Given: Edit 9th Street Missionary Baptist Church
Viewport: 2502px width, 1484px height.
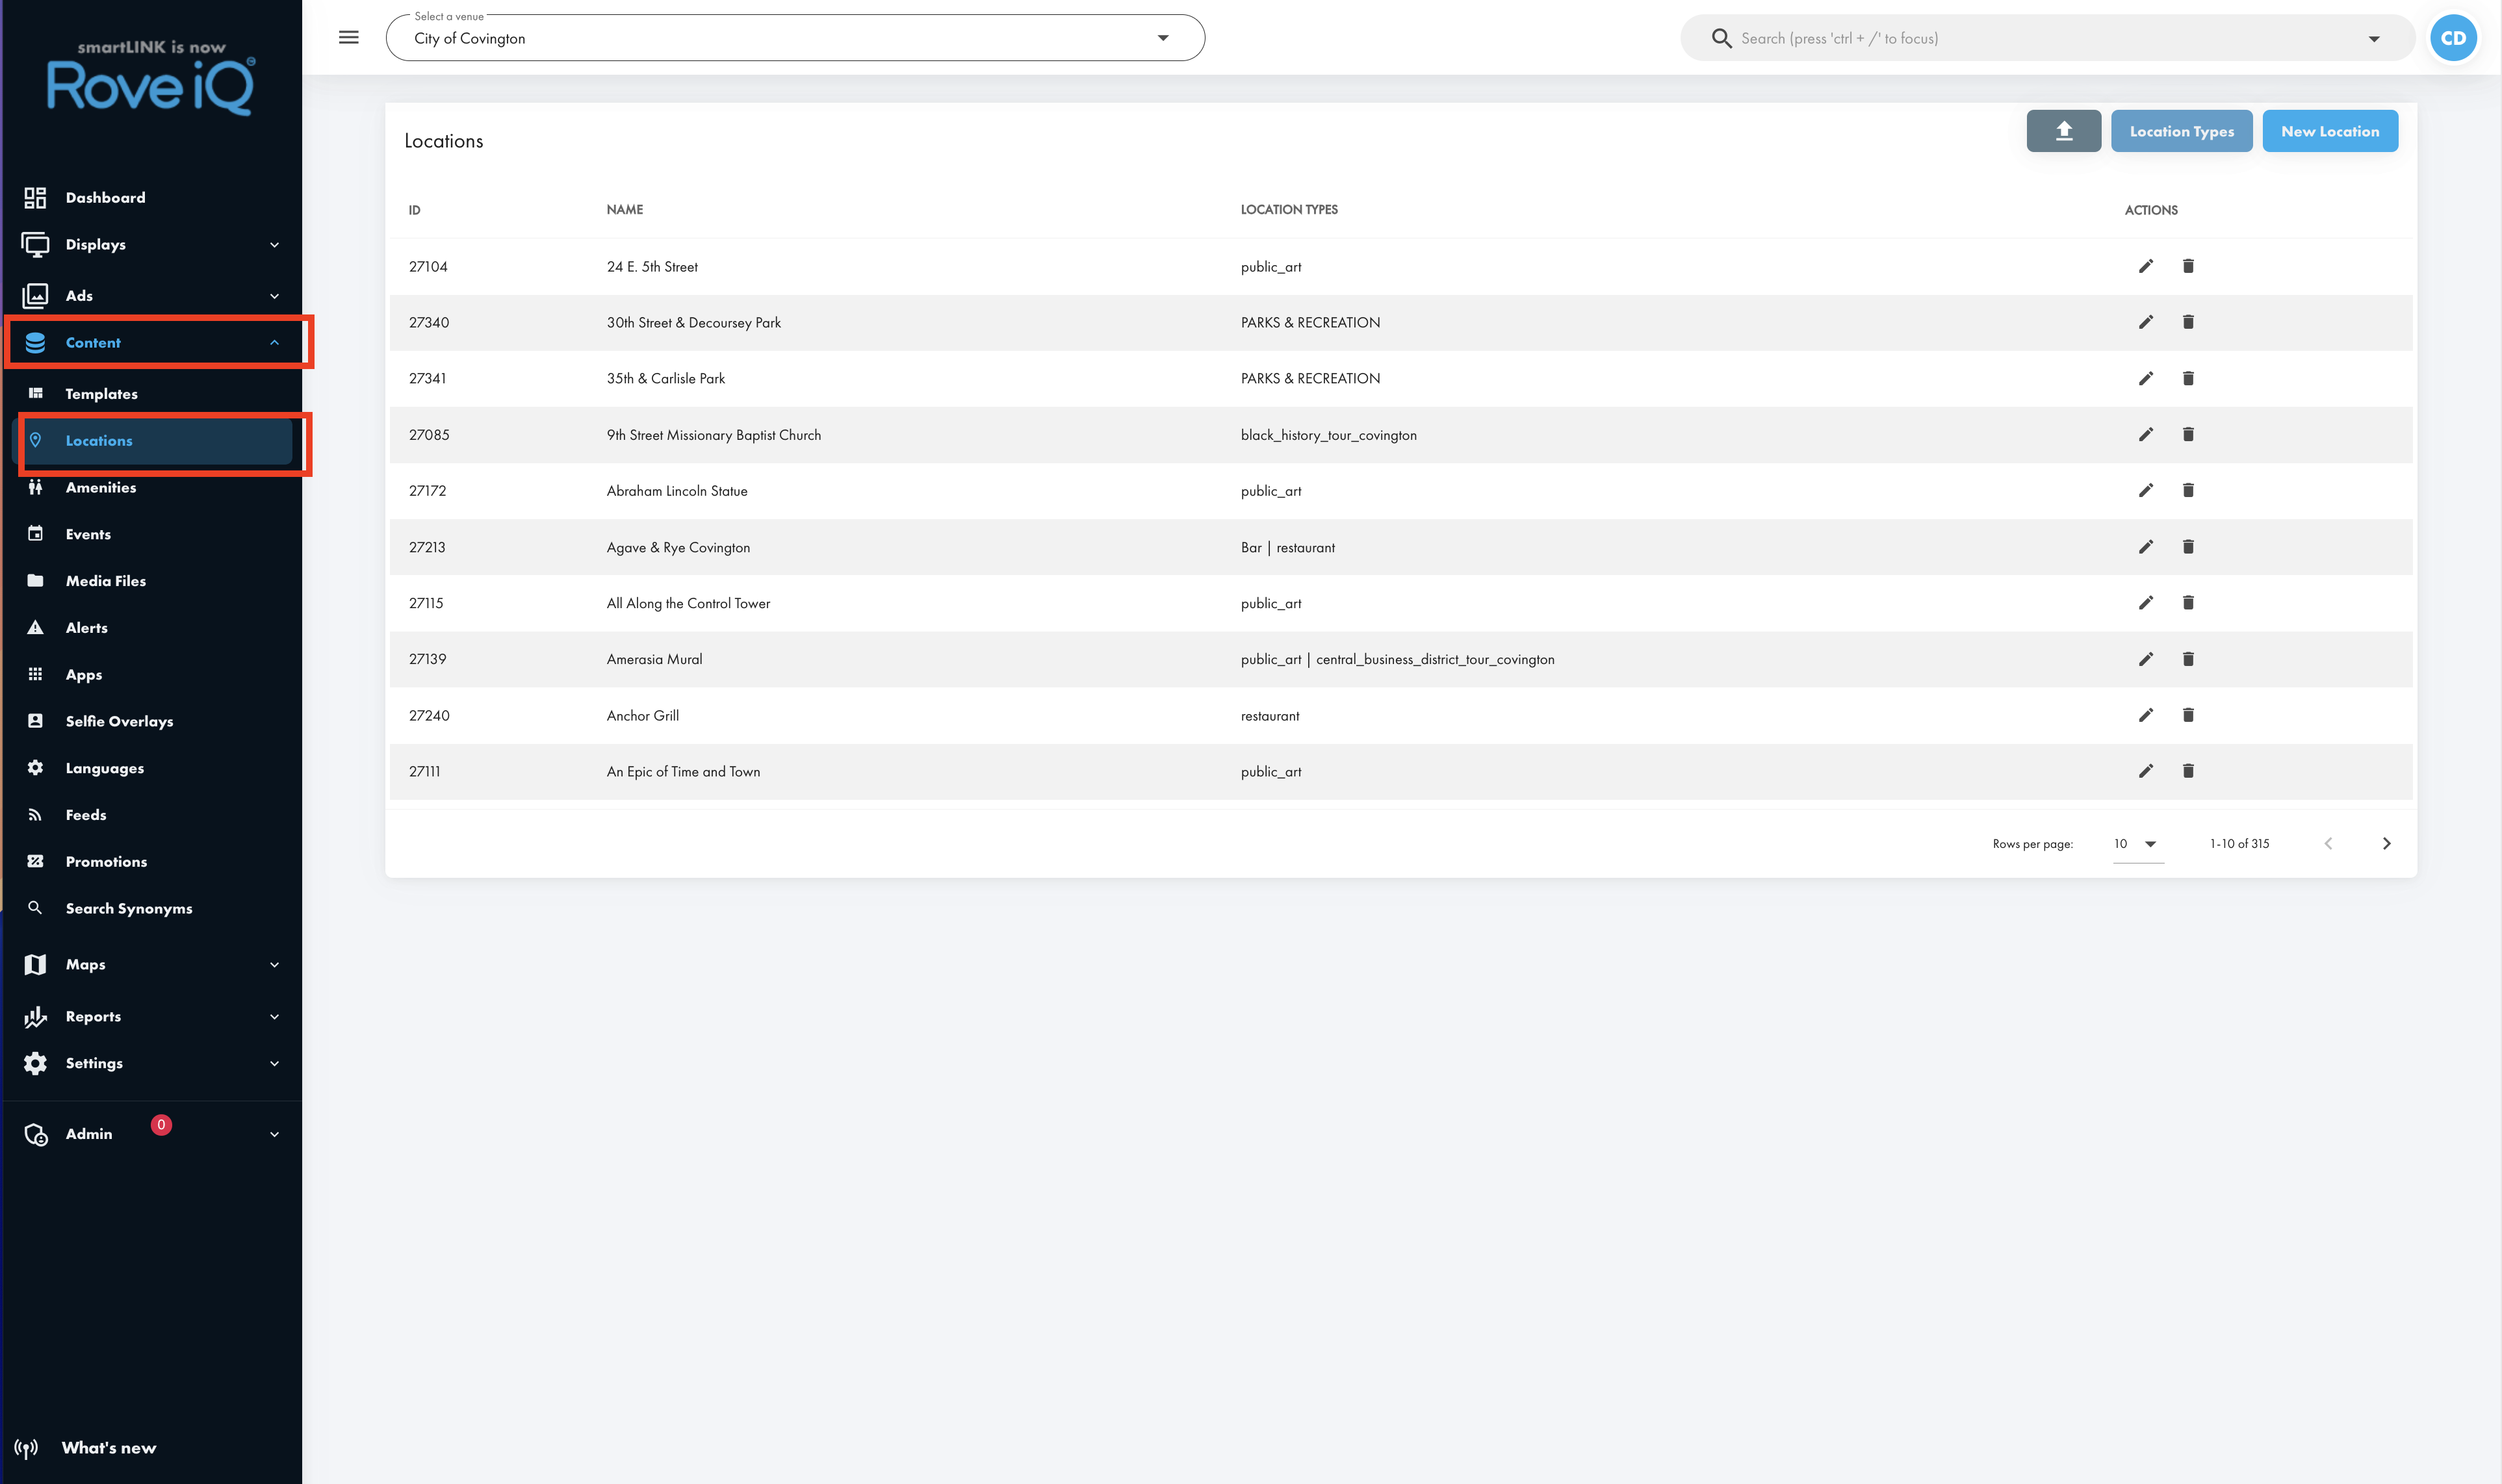Looking at the screenshot, I should click(x=2145, y=434).
